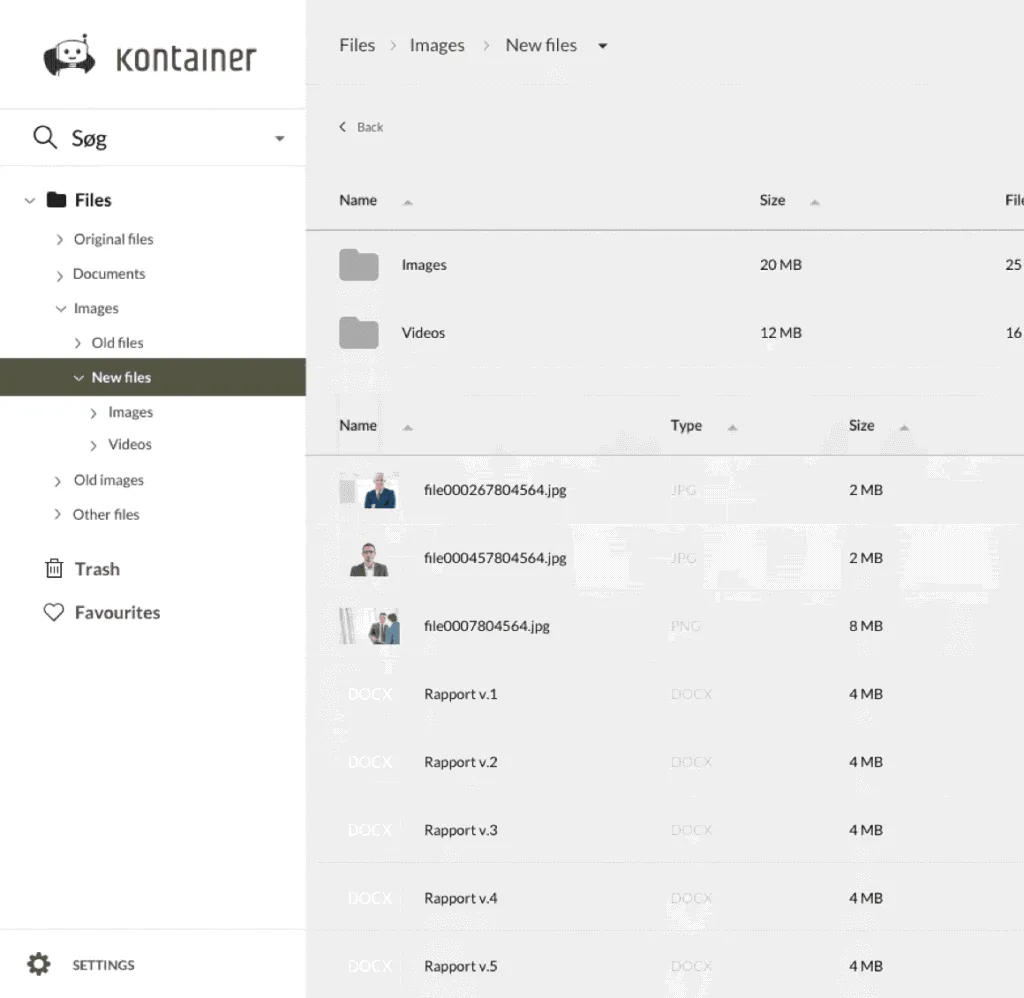Click the 20 MB size of Images folder
1024x998 pixels.
point(780,265)
